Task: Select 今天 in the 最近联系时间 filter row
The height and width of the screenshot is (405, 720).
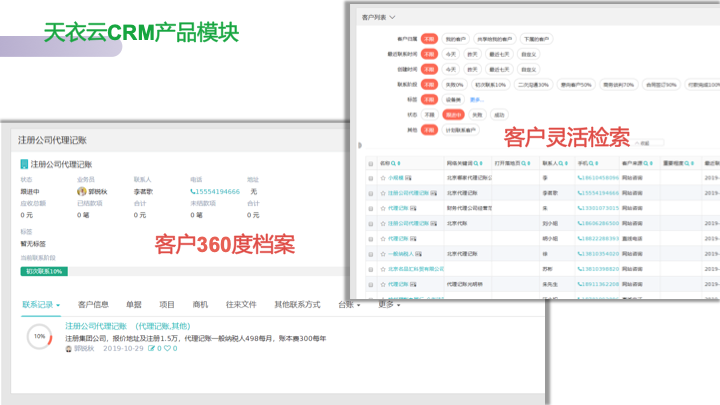Action: point(450,54)
